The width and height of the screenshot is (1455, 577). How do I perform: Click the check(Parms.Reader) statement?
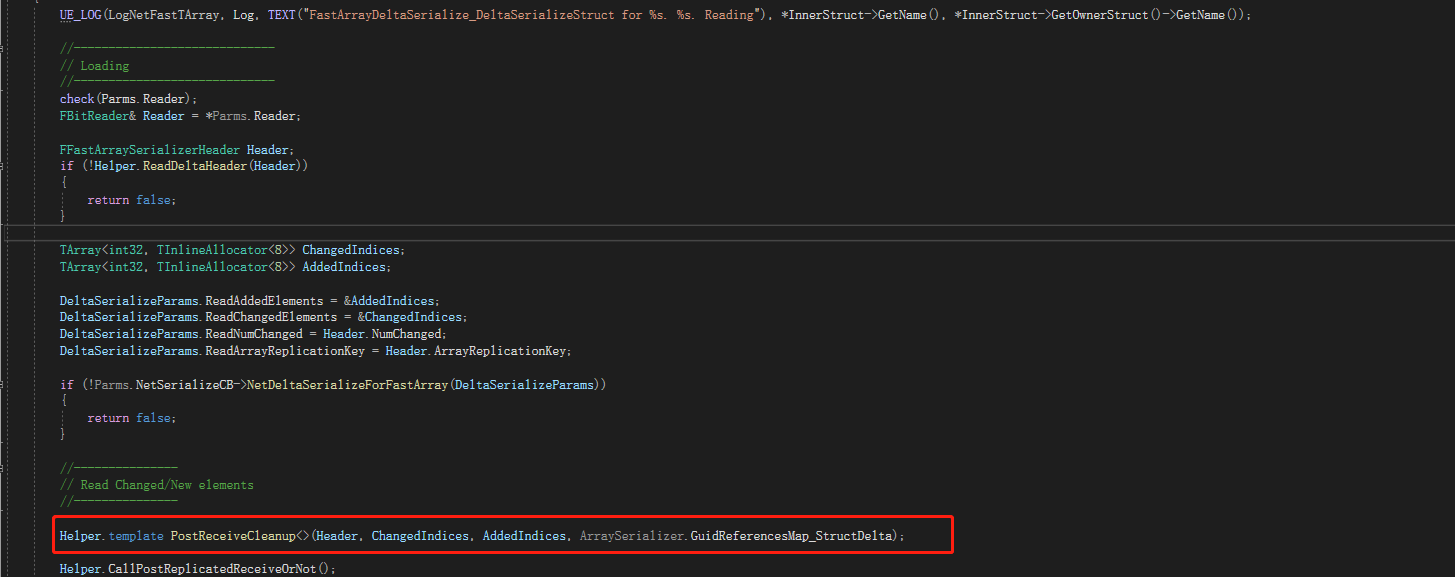[128, 99]
